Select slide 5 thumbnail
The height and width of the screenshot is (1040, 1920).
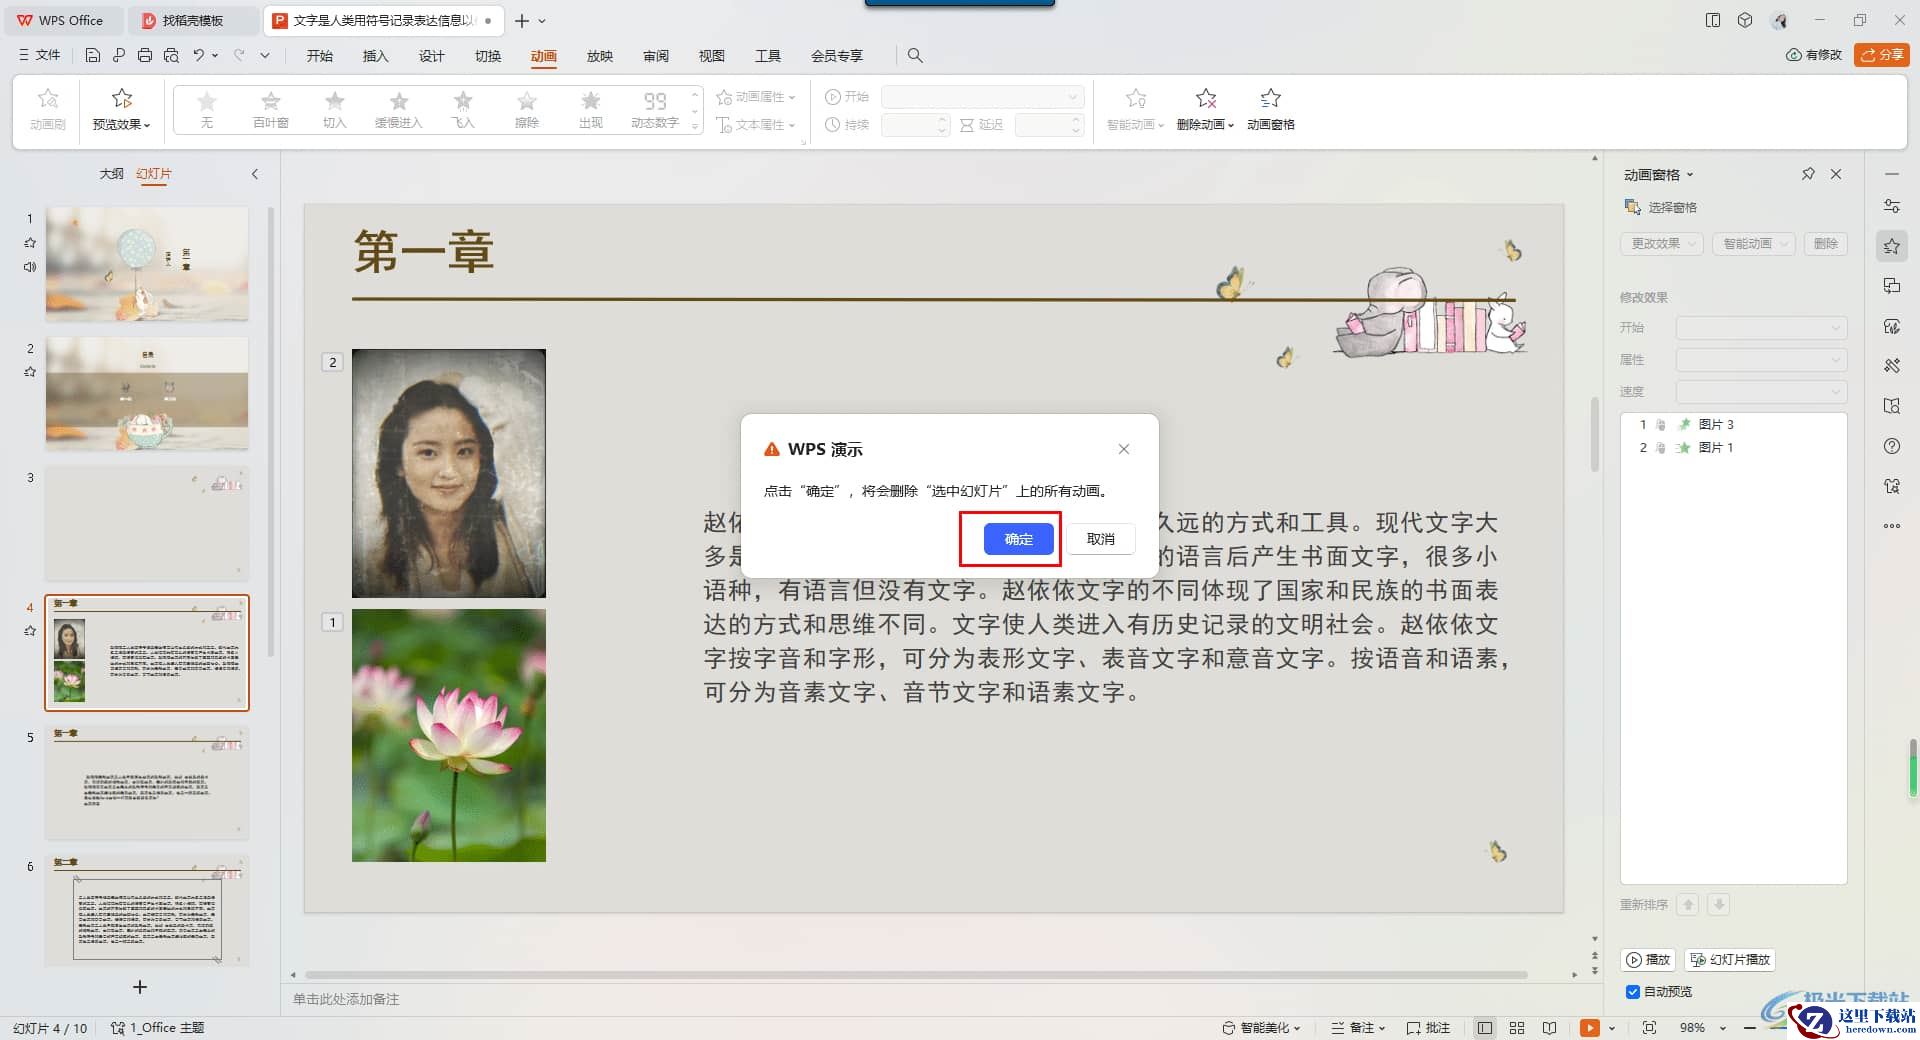[x=147, y=783]
